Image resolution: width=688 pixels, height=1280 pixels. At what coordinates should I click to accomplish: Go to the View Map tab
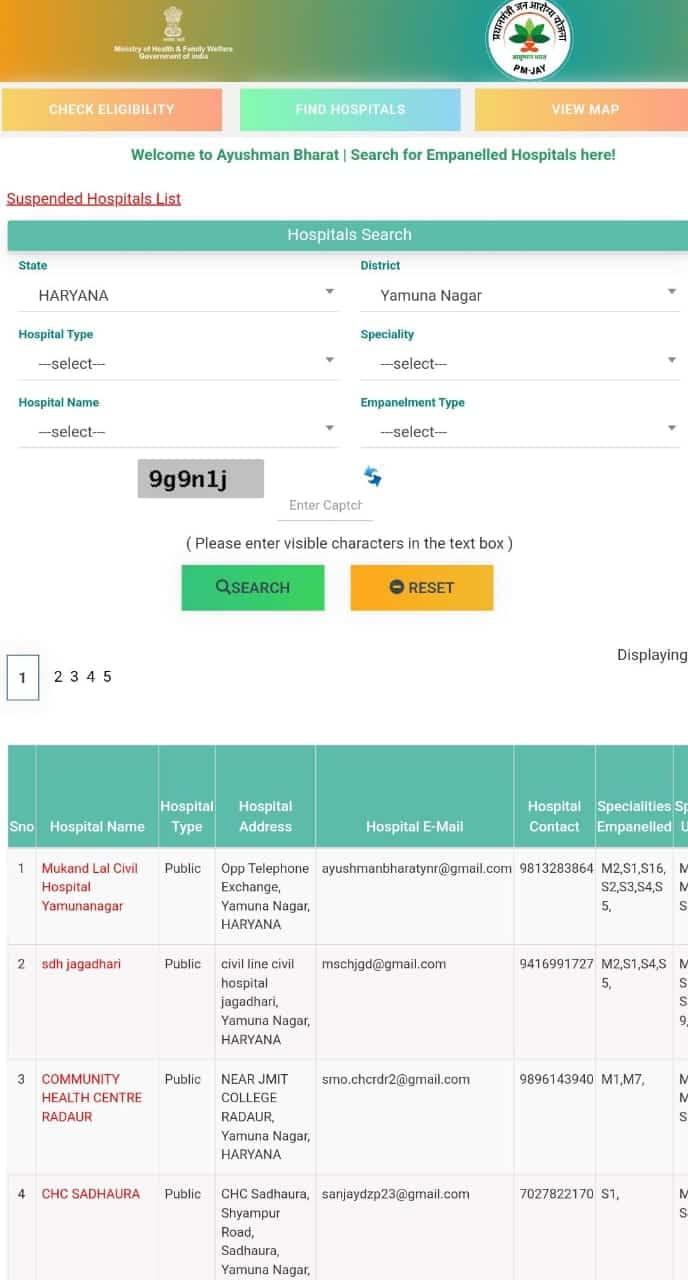[x=584, y=110]
